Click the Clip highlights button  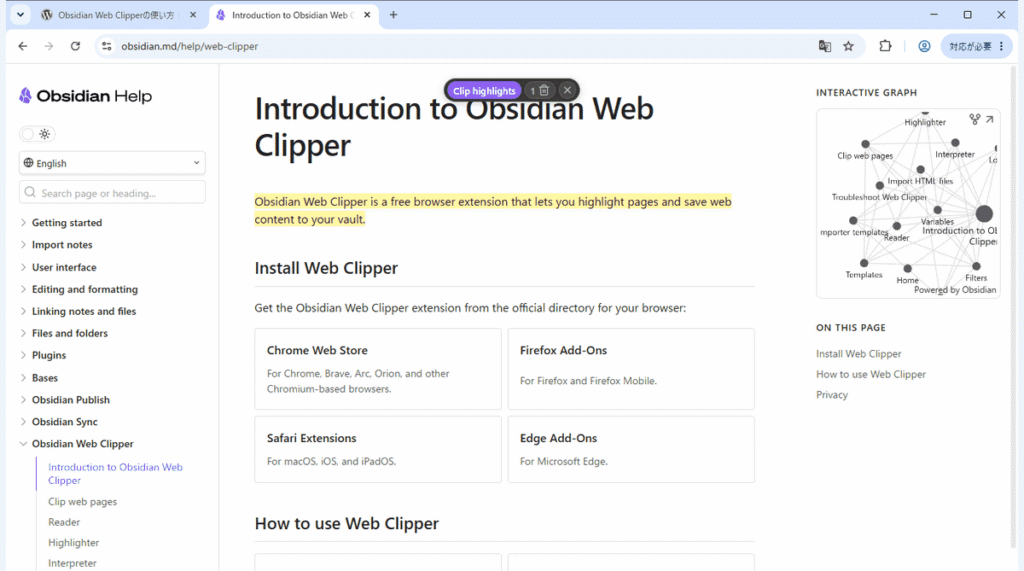tap(484, 91)
